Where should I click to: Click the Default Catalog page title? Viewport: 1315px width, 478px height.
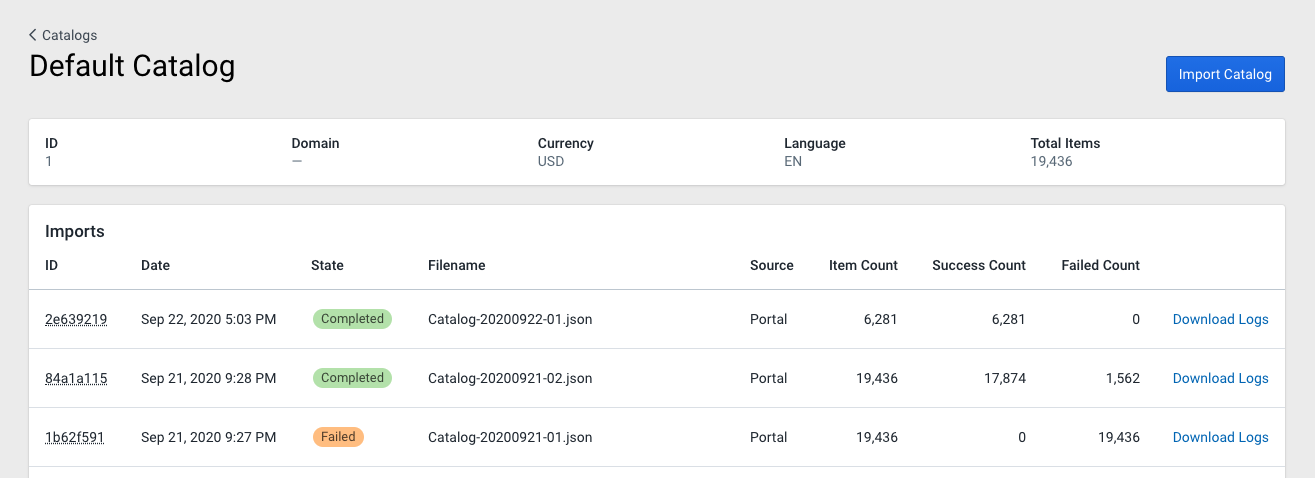point(132,66)
